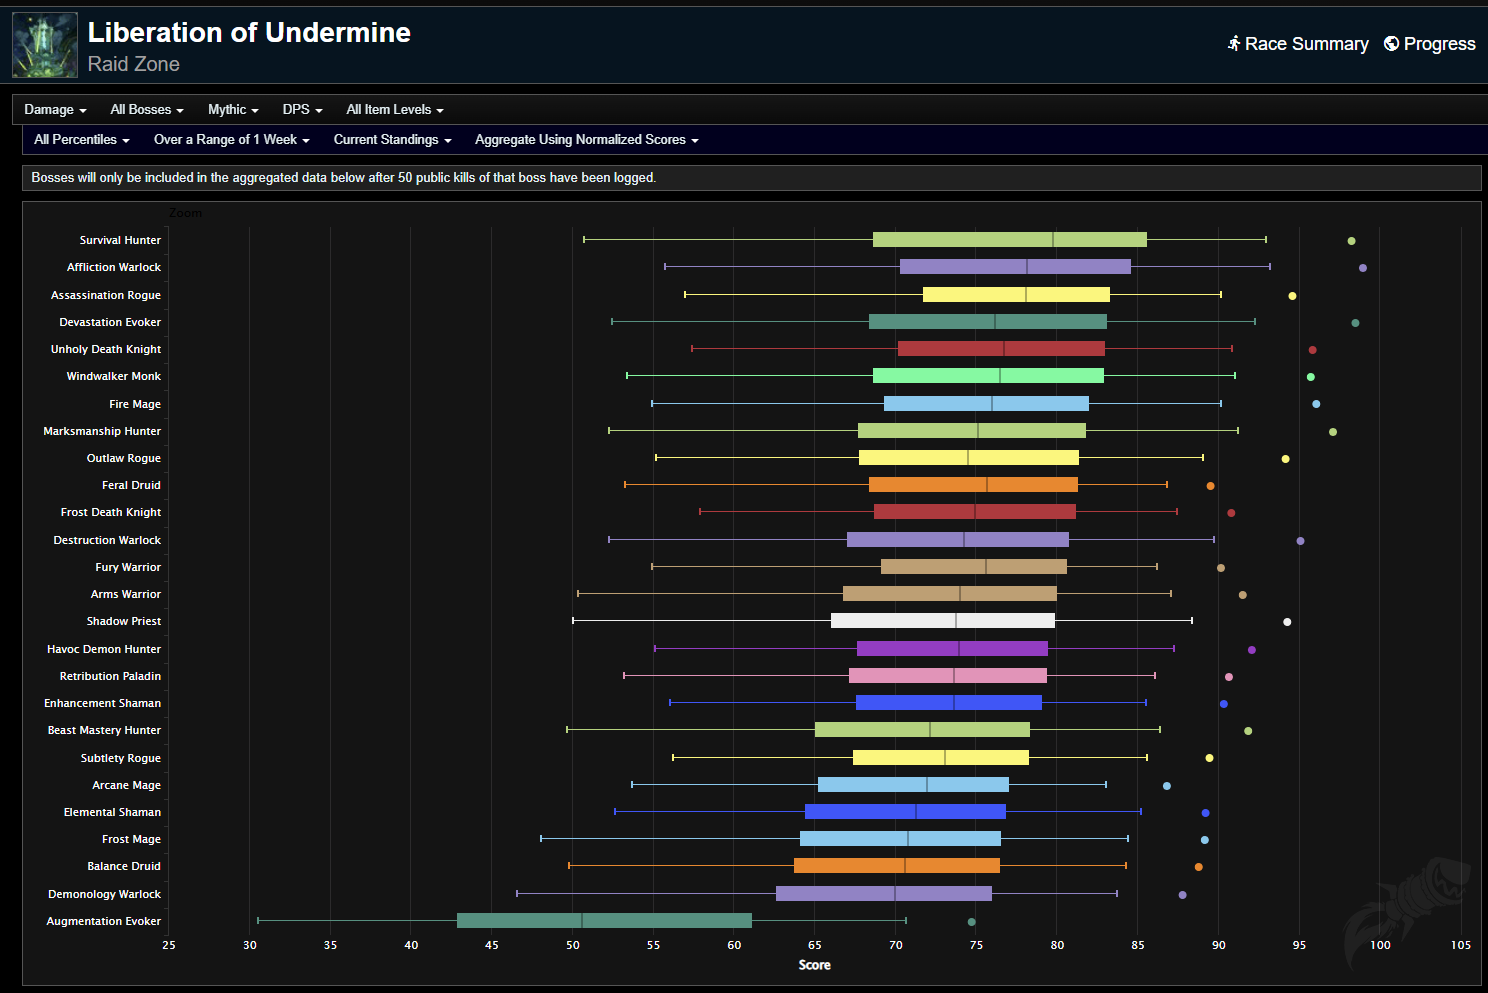Select the Shadow Priest white bar
This screenshot has height=993, width=1488.
coord(942,621)
